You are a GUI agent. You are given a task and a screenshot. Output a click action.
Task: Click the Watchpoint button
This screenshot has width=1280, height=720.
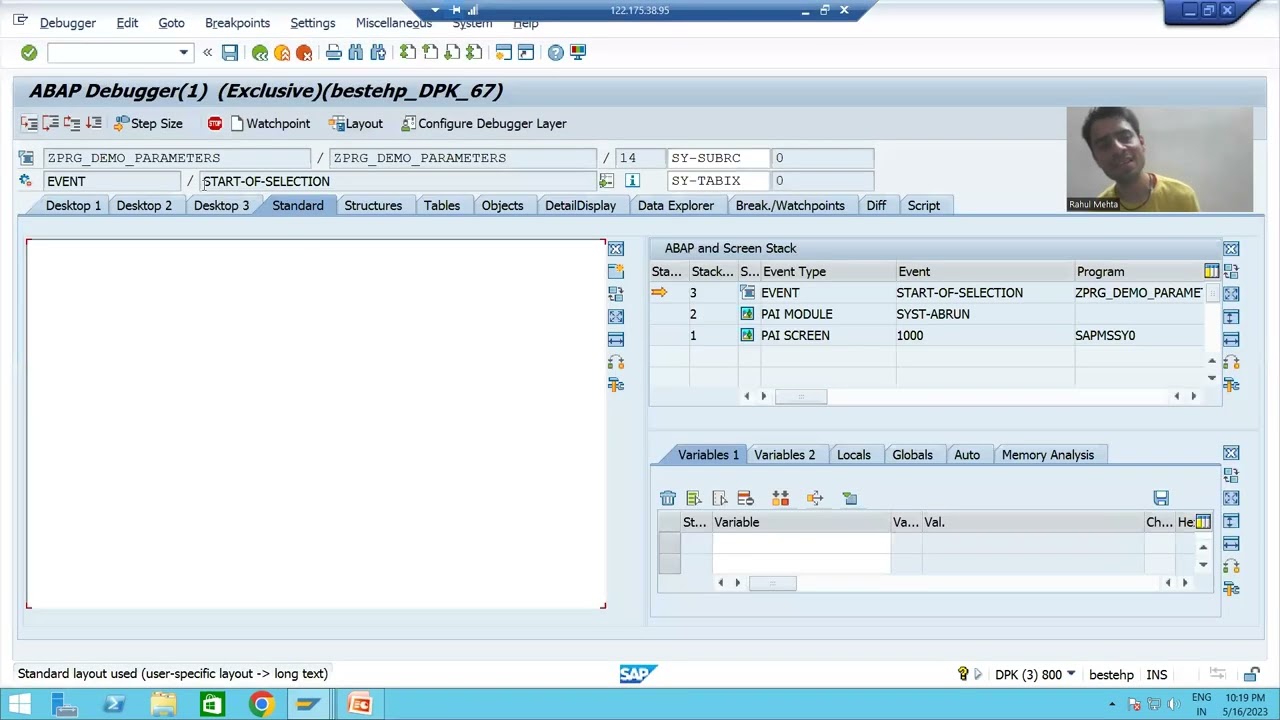pyautogui.click(x=270, y=123)
